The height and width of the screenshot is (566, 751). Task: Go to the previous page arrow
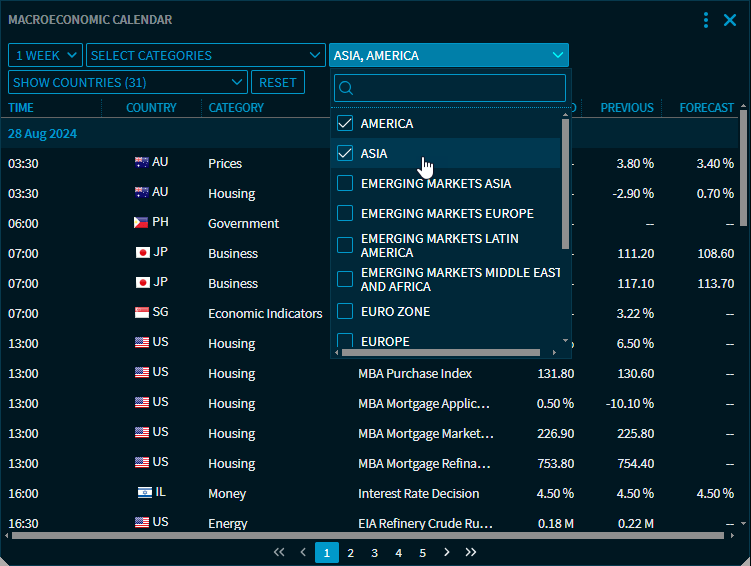(x=303, y=552)
